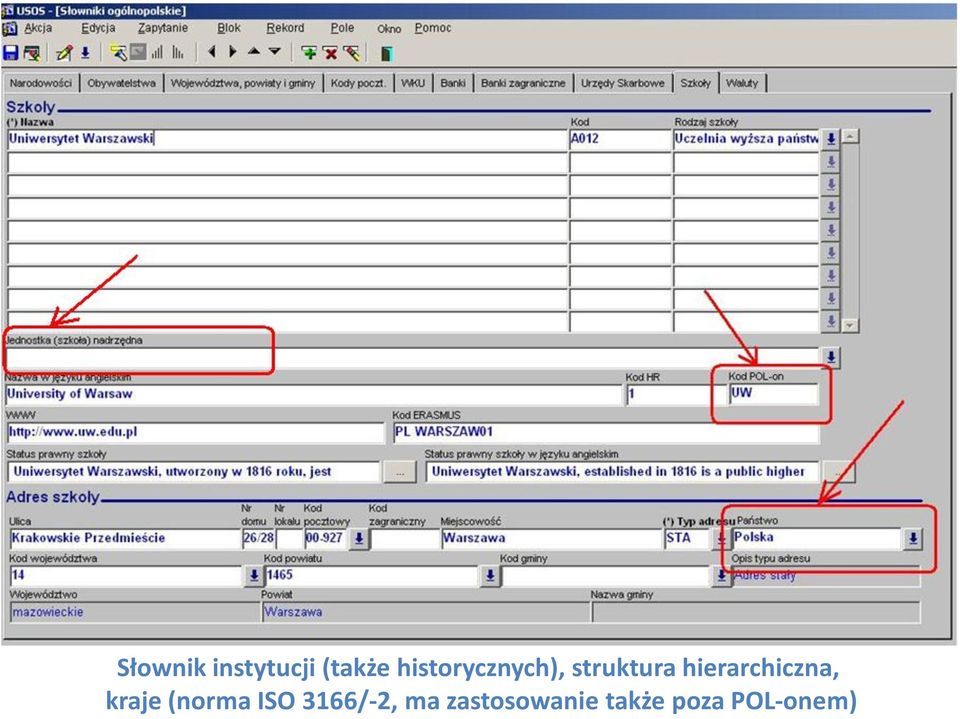
Task: Open the Pole menu
Action: [342, 28]
